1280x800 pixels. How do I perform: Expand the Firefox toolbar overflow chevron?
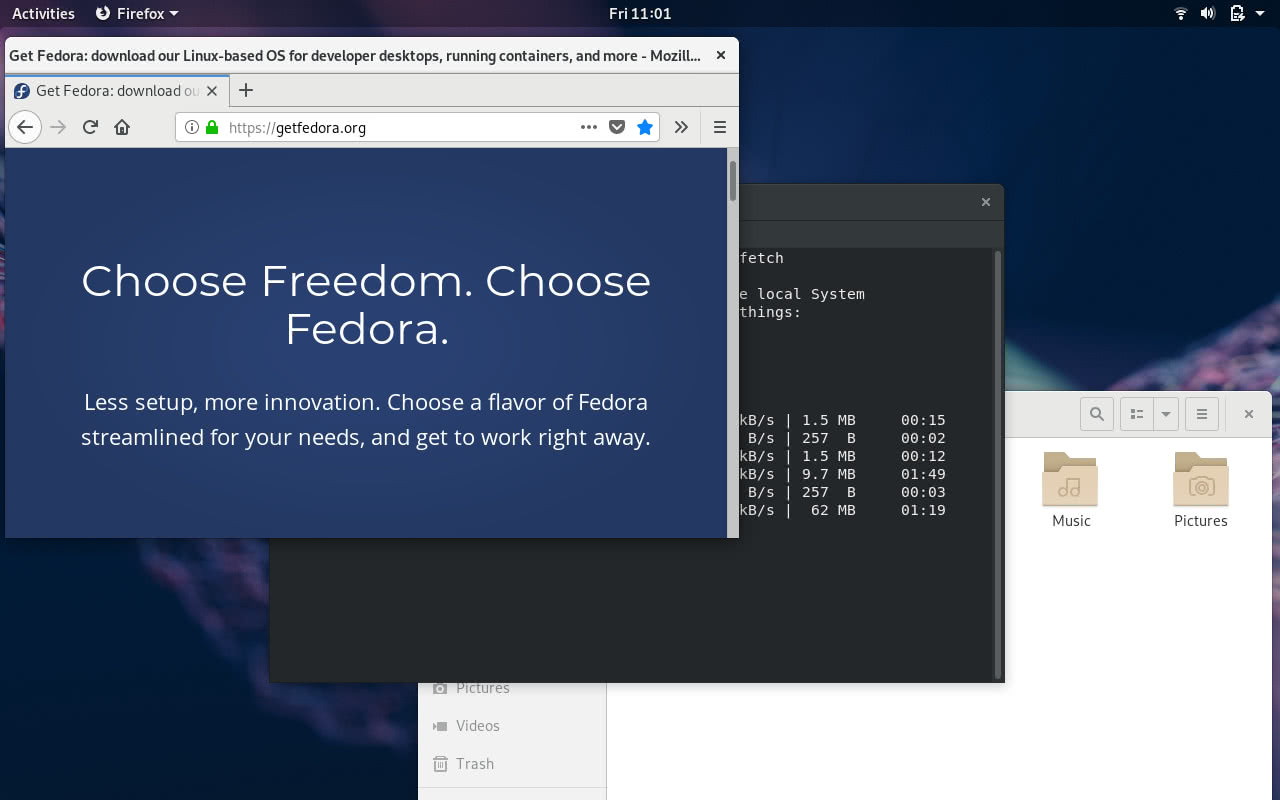681,127
